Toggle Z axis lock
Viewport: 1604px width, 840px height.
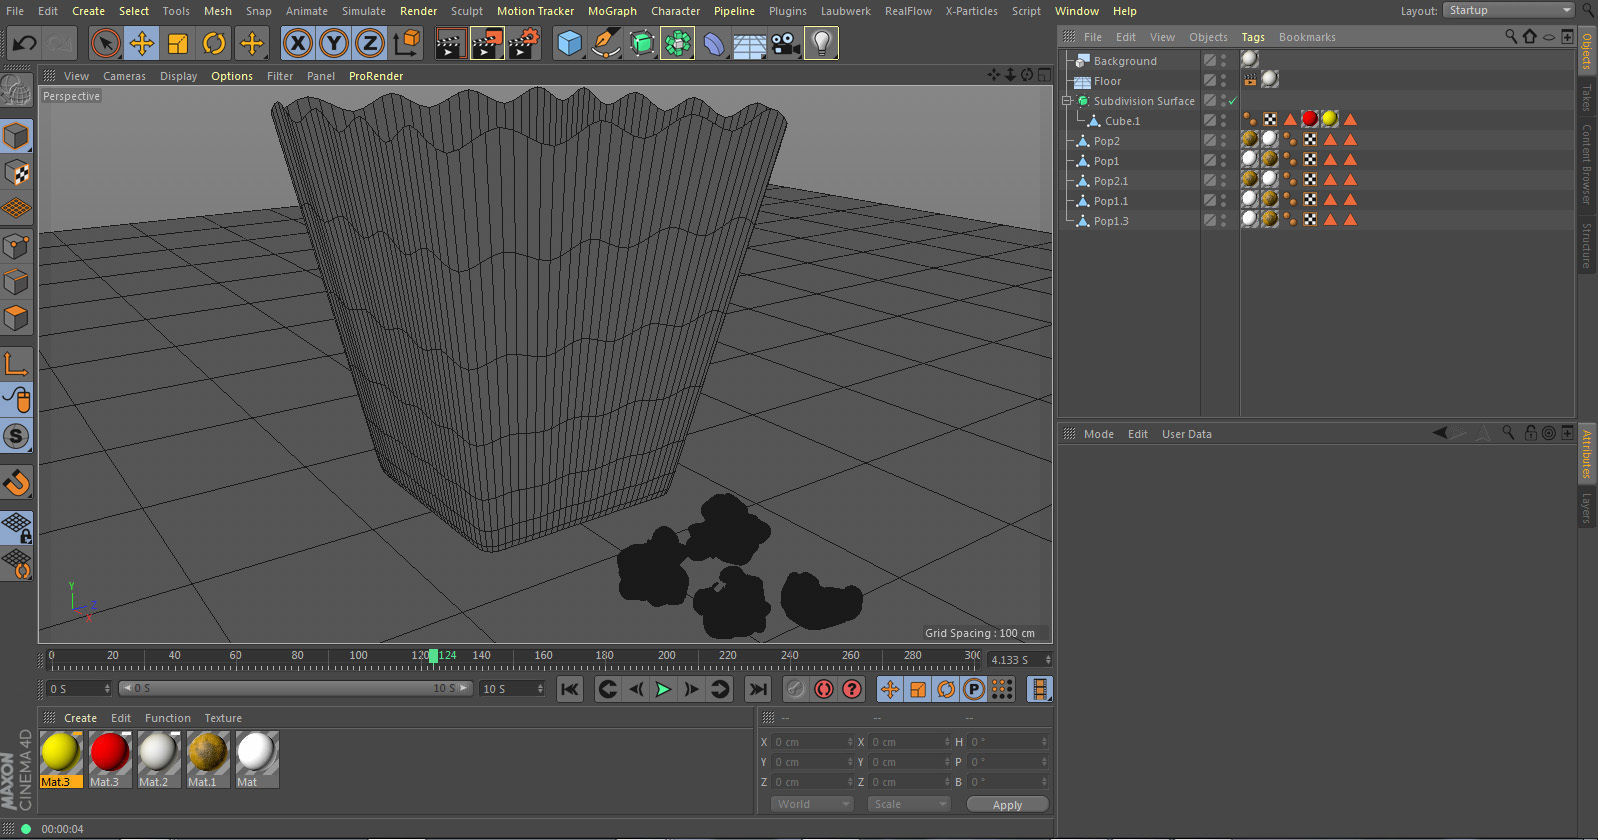(x=369, y=43)
